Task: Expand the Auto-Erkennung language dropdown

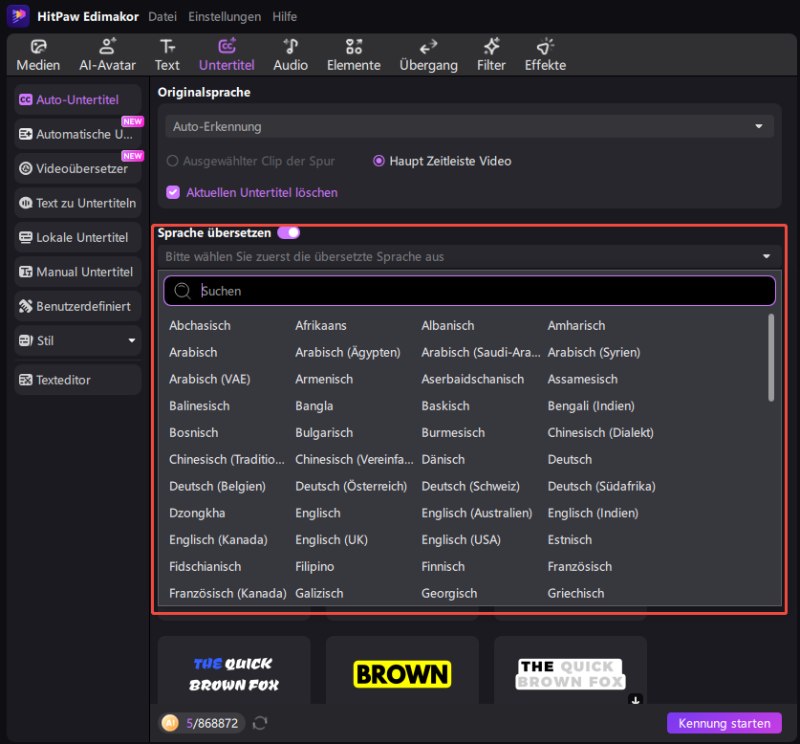Action: click(759, 127)
